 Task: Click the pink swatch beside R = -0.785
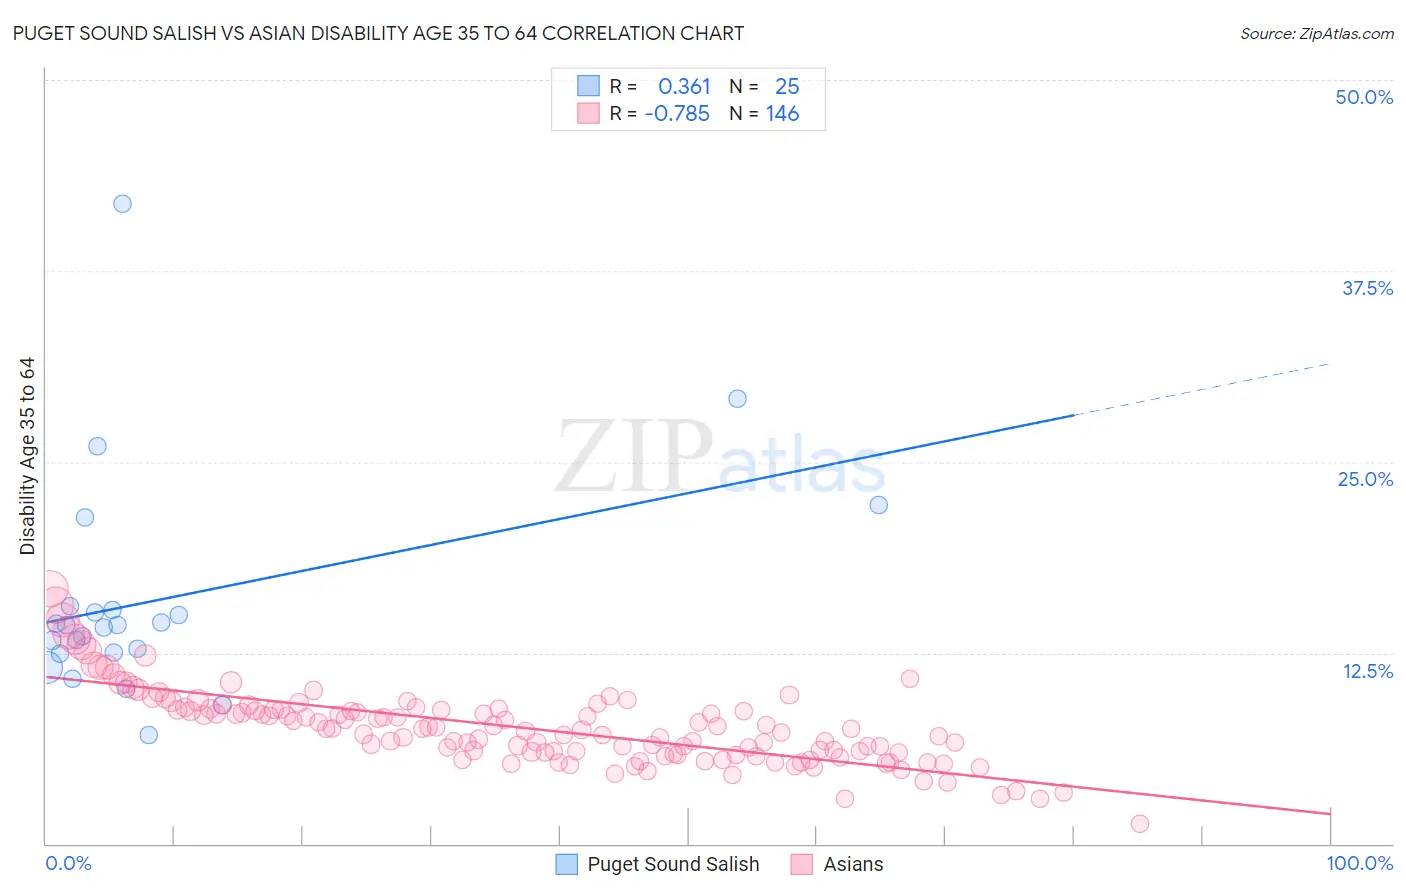(588, 113)
